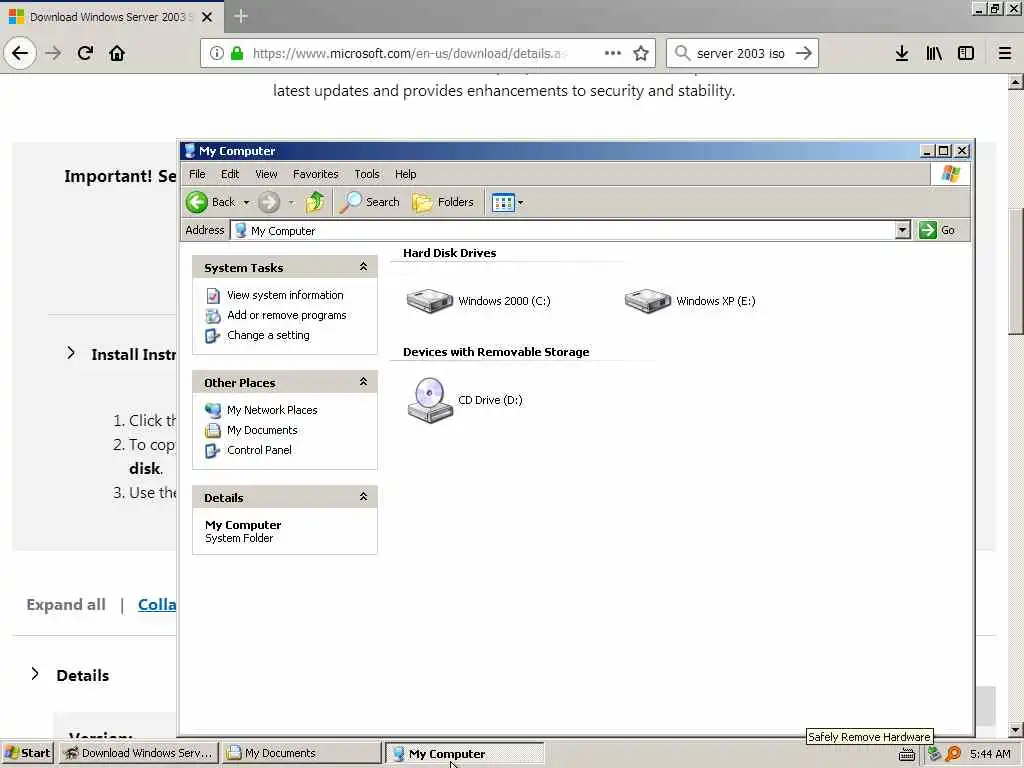Open Forward history dropdown arrow
This screenshot has width=1024, height=768.
[292, 202]
